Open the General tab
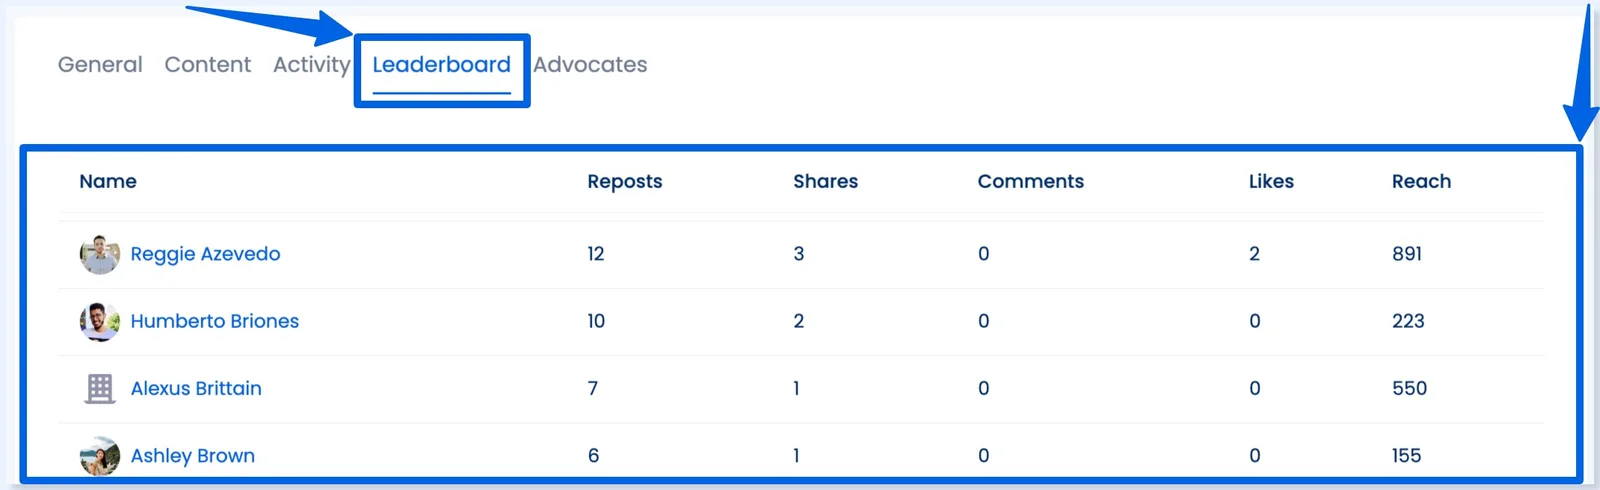Viewport: 1600px width, 490px height. 100,65
